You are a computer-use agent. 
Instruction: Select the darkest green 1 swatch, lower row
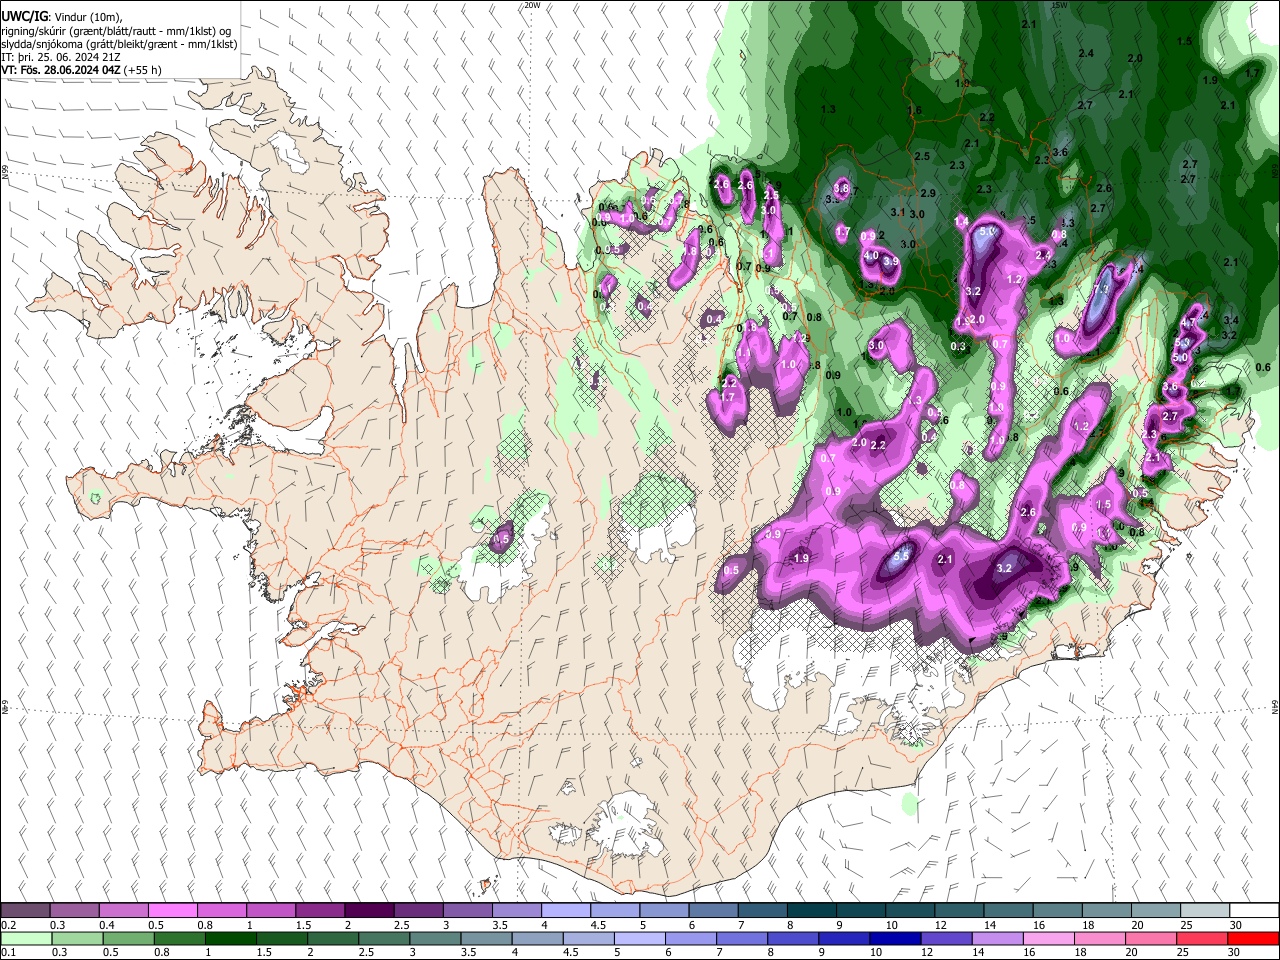coord(230,939)
